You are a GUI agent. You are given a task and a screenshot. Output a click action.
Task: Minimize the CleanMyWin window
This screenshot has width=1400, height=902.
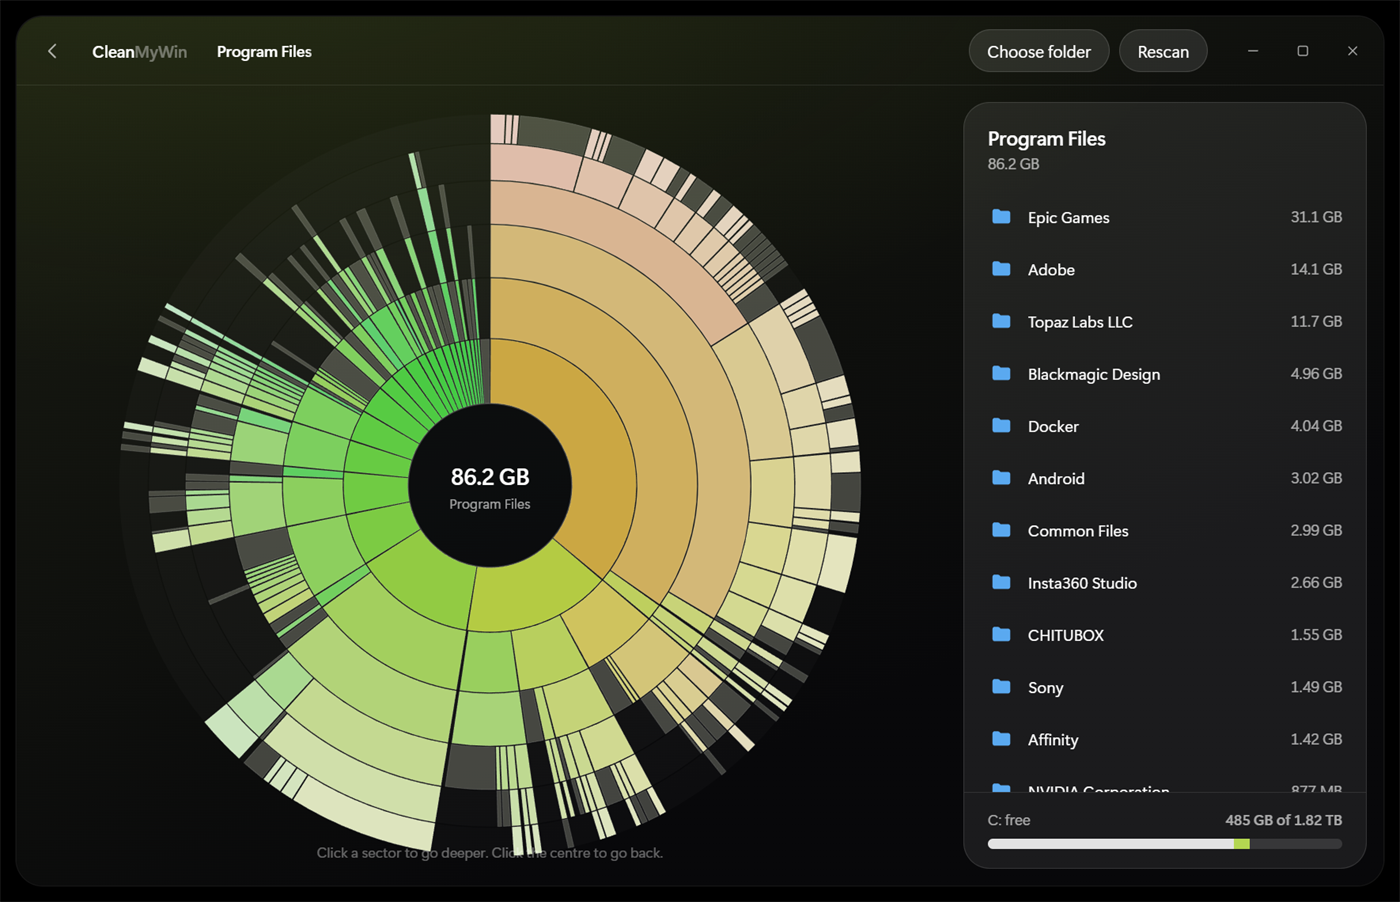pyautogui.click(x=1253, y=51)
